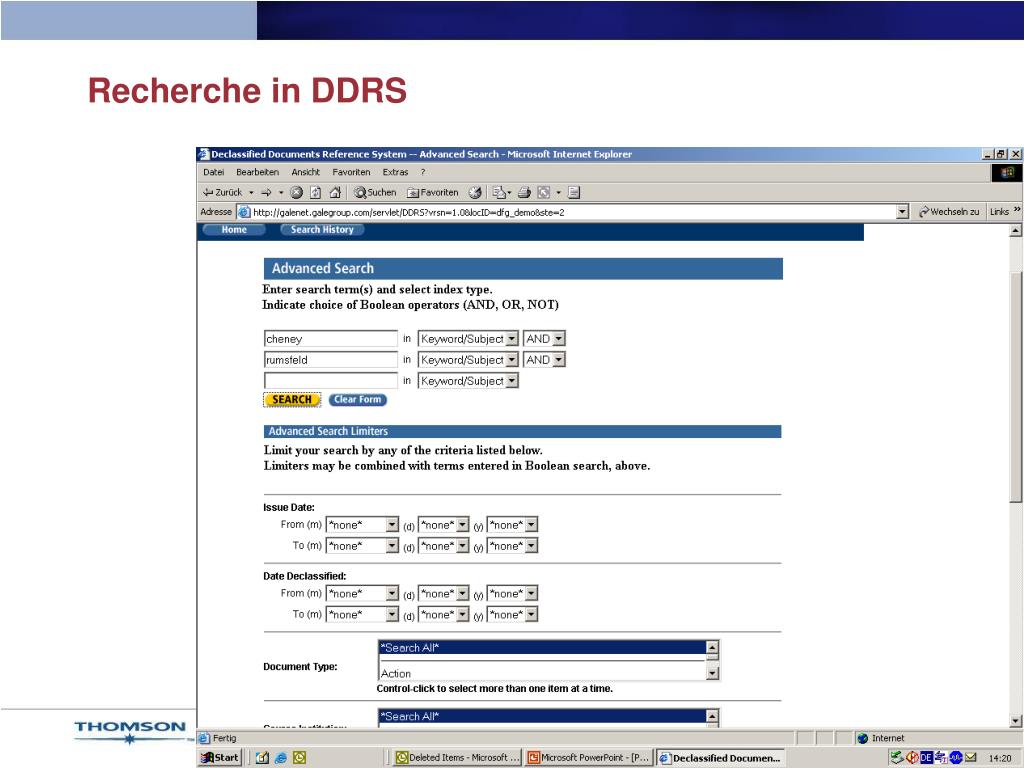Click the page vertical scrollbar thumb

pyautogui.click(x=1016, y=387)
